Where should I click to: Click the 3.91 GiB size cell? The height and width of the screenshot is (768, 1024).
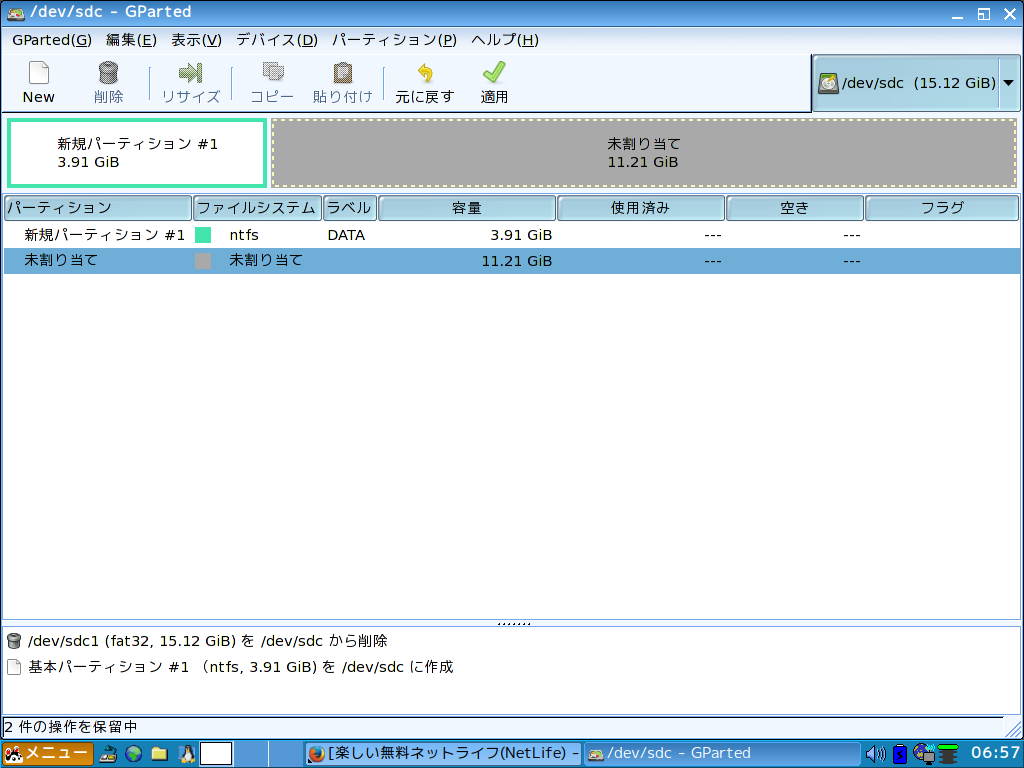(521, 235)
